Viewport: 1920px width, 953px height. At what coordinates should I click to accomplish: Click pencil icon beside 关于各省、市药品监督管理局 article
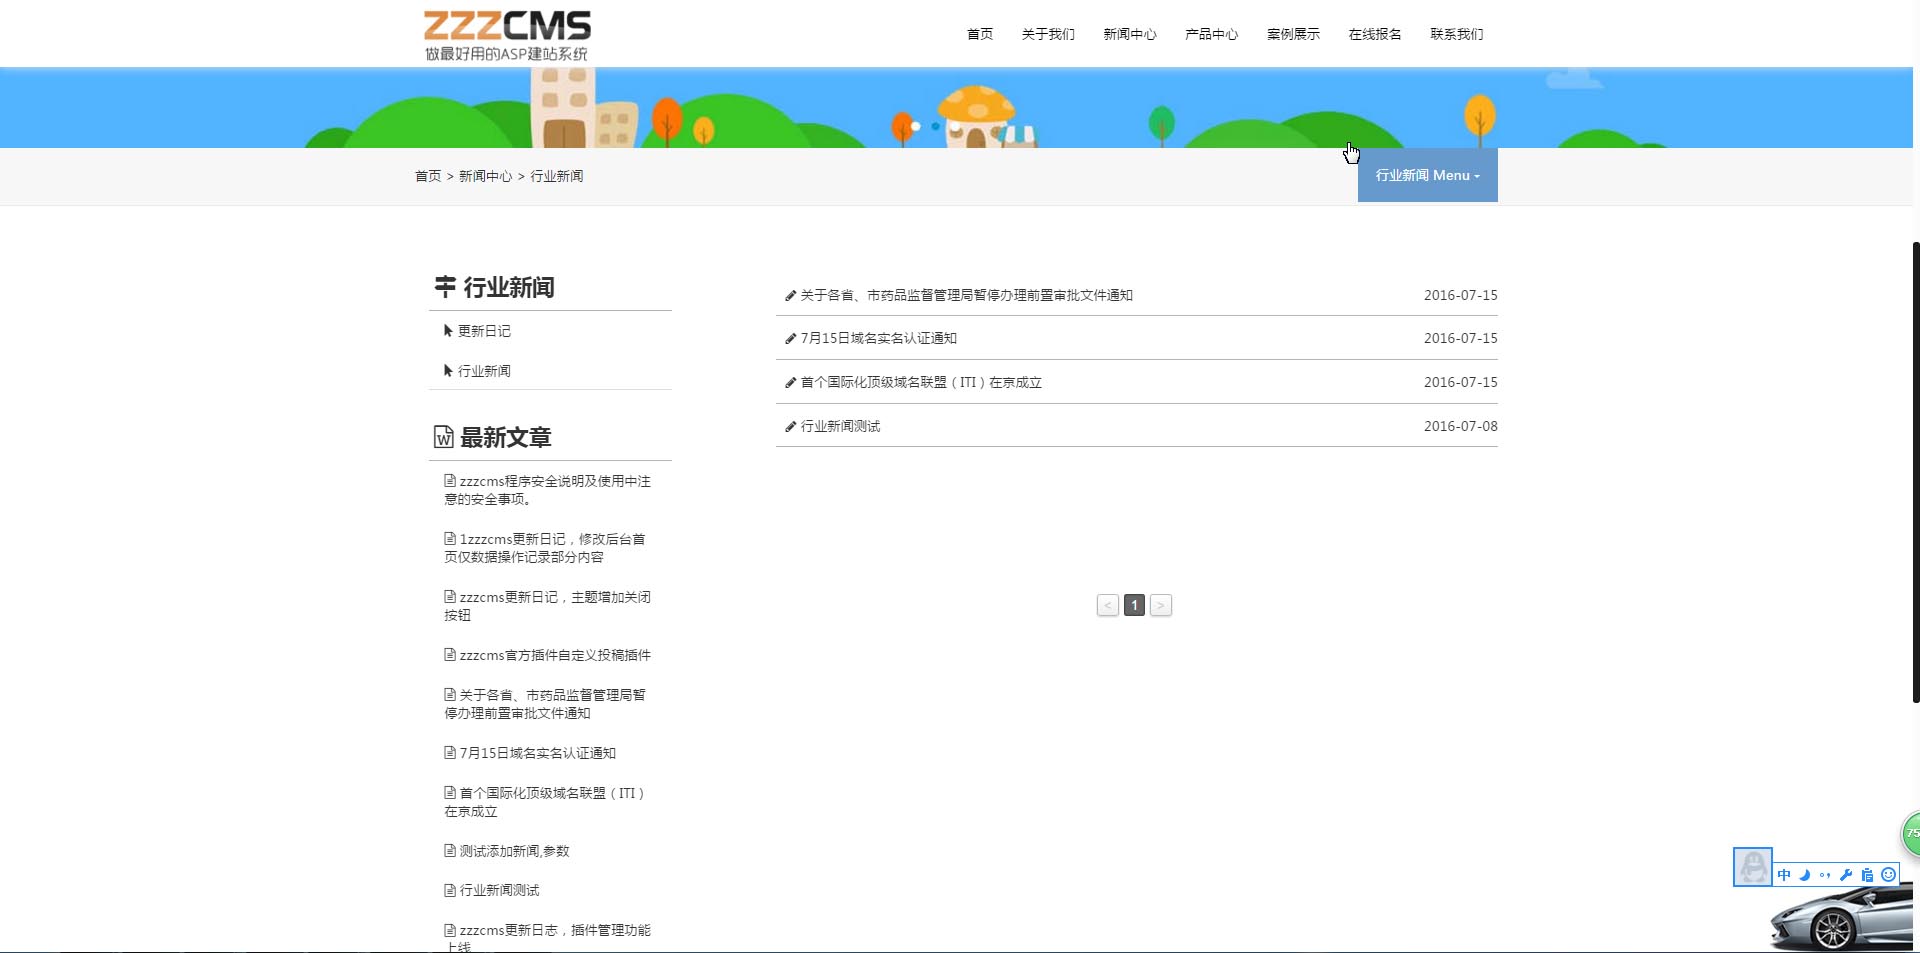coord(790,296)
